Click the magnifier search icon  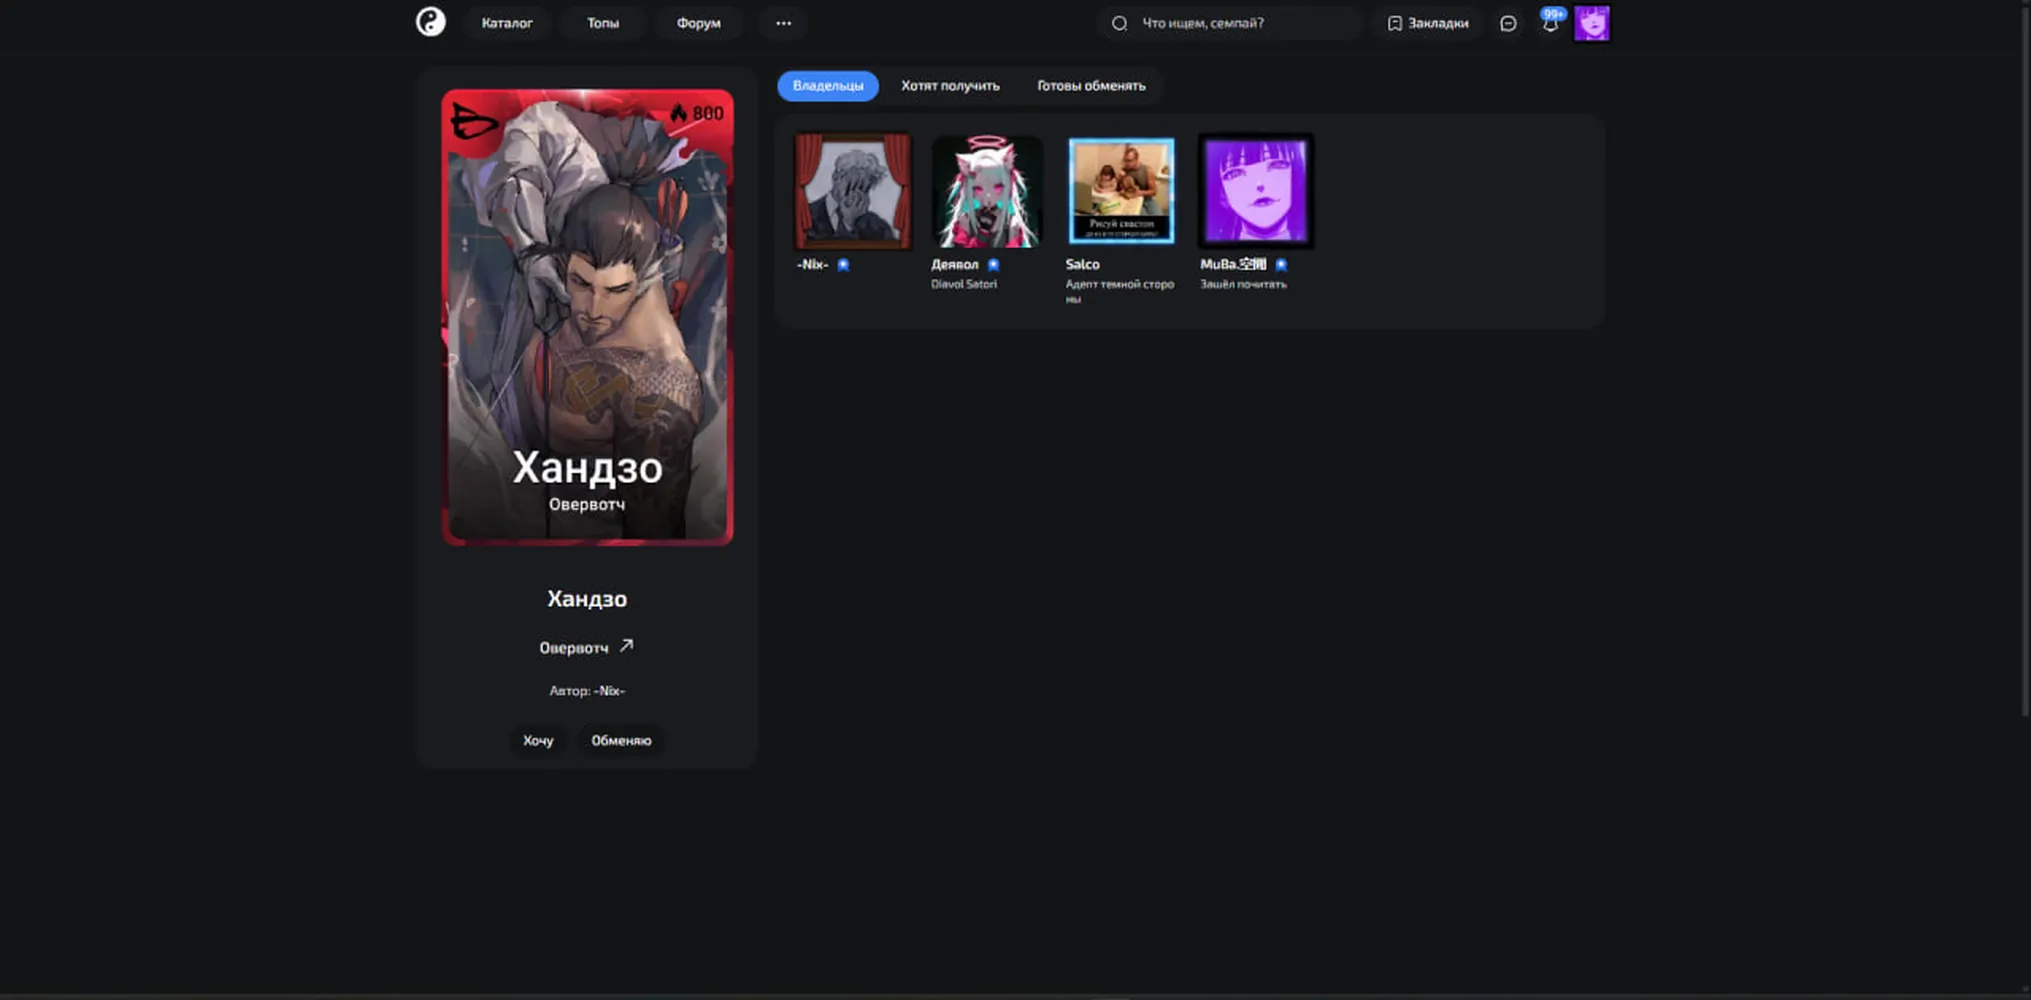[1119, 23]
